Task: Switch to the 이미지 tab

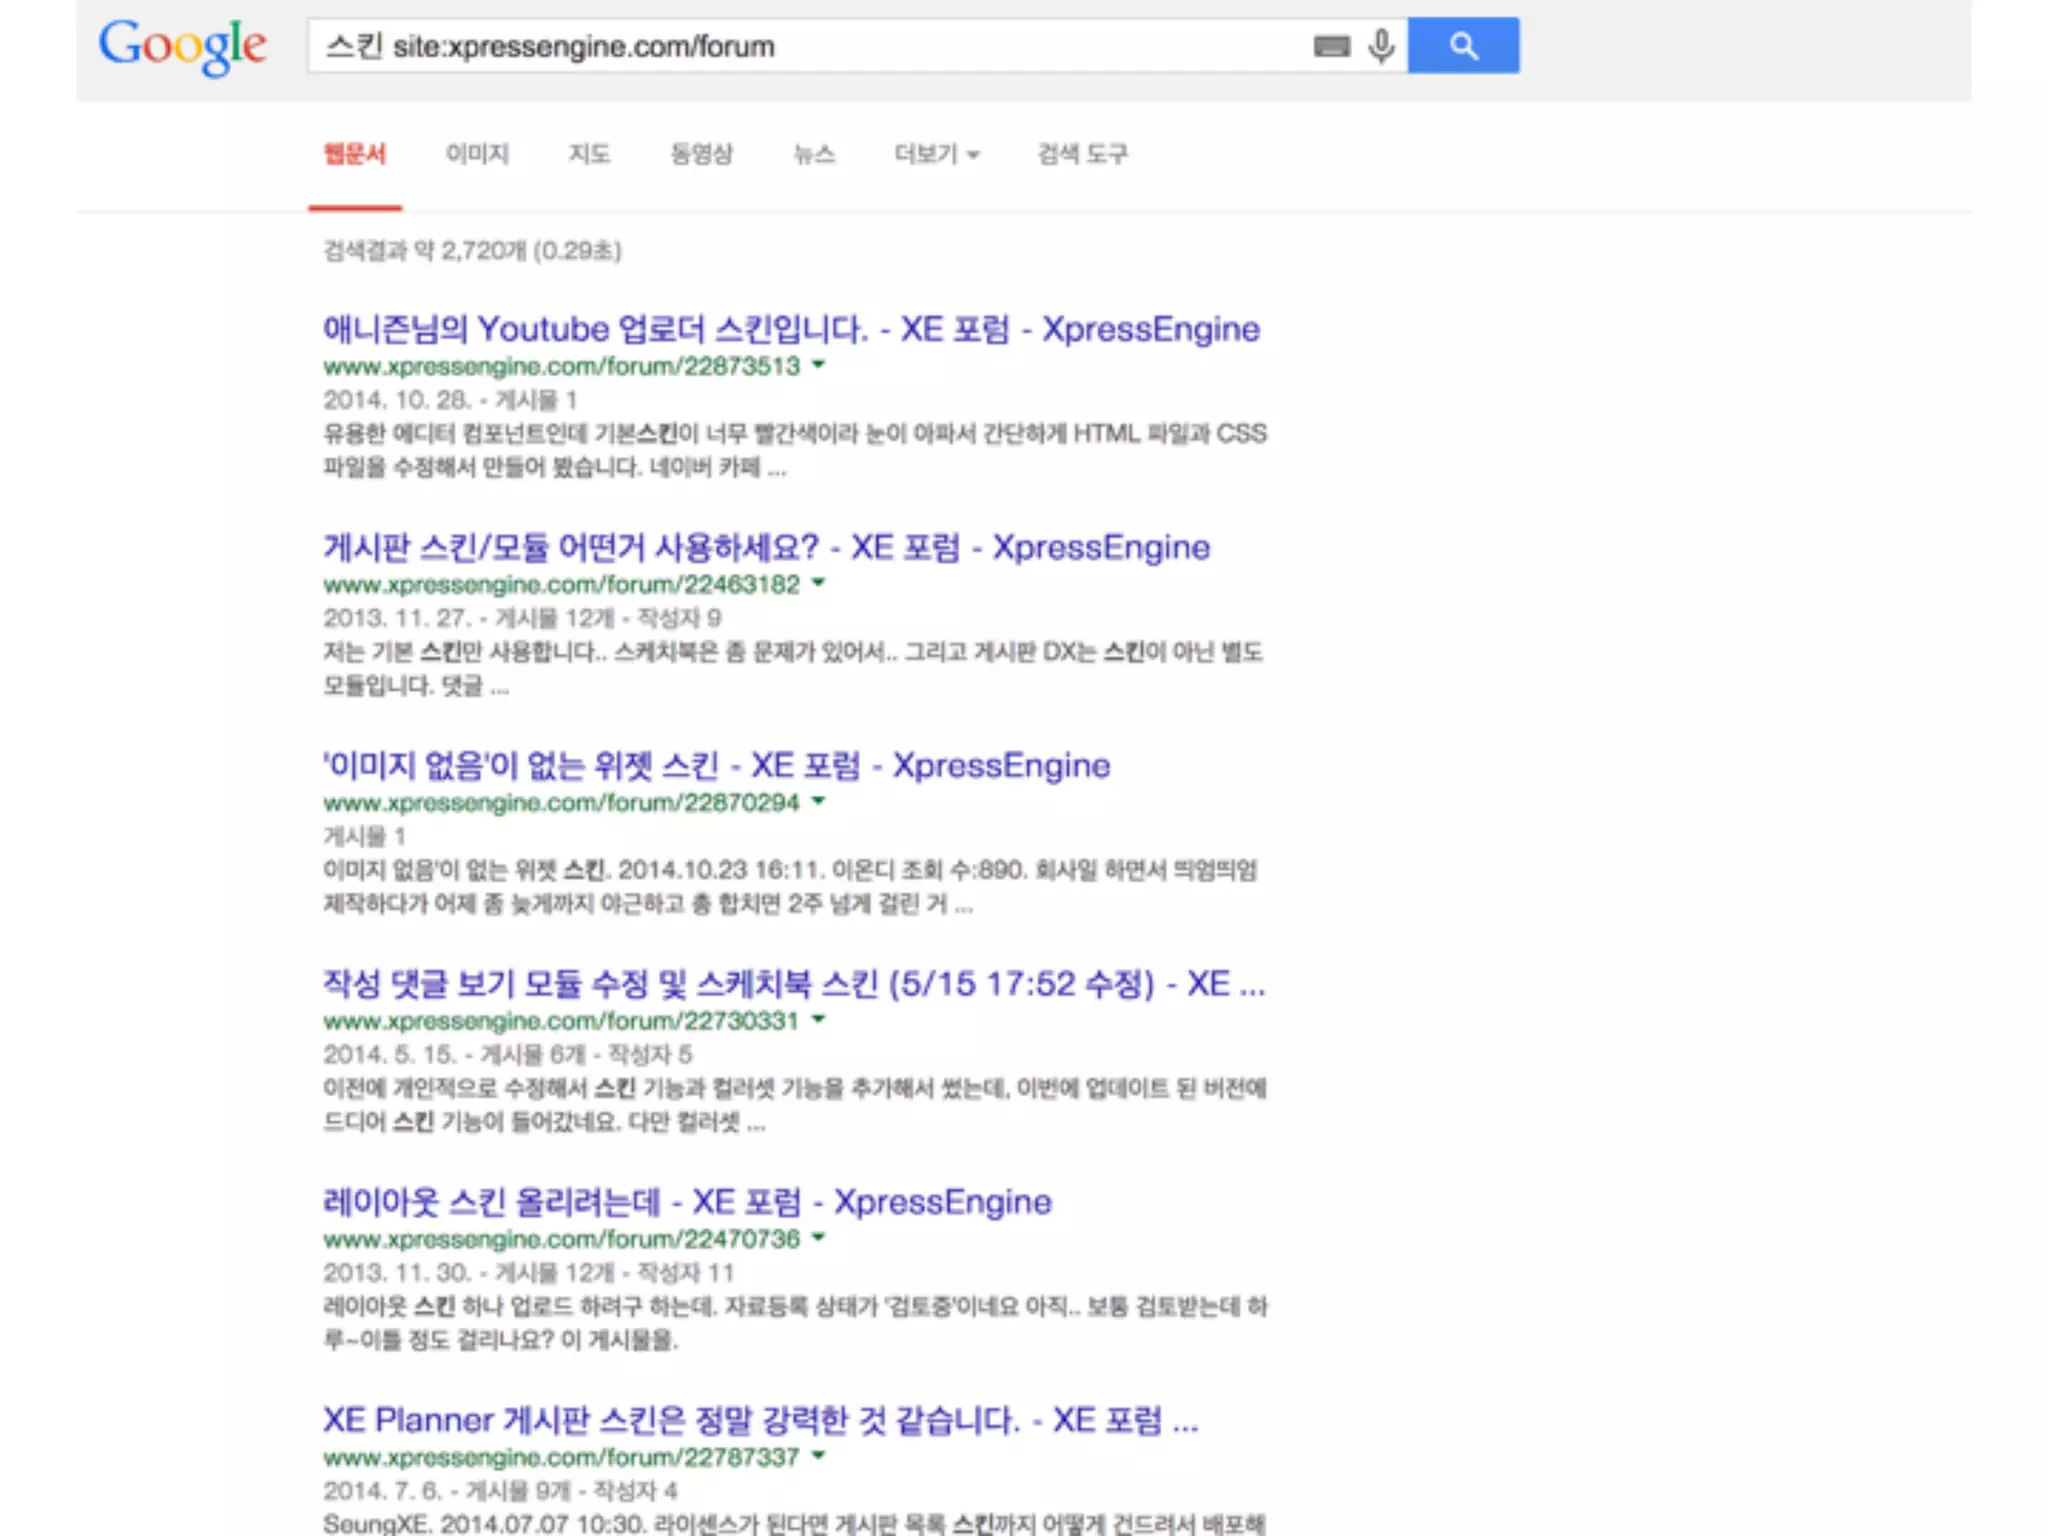Action: click(x=477, y=154)
